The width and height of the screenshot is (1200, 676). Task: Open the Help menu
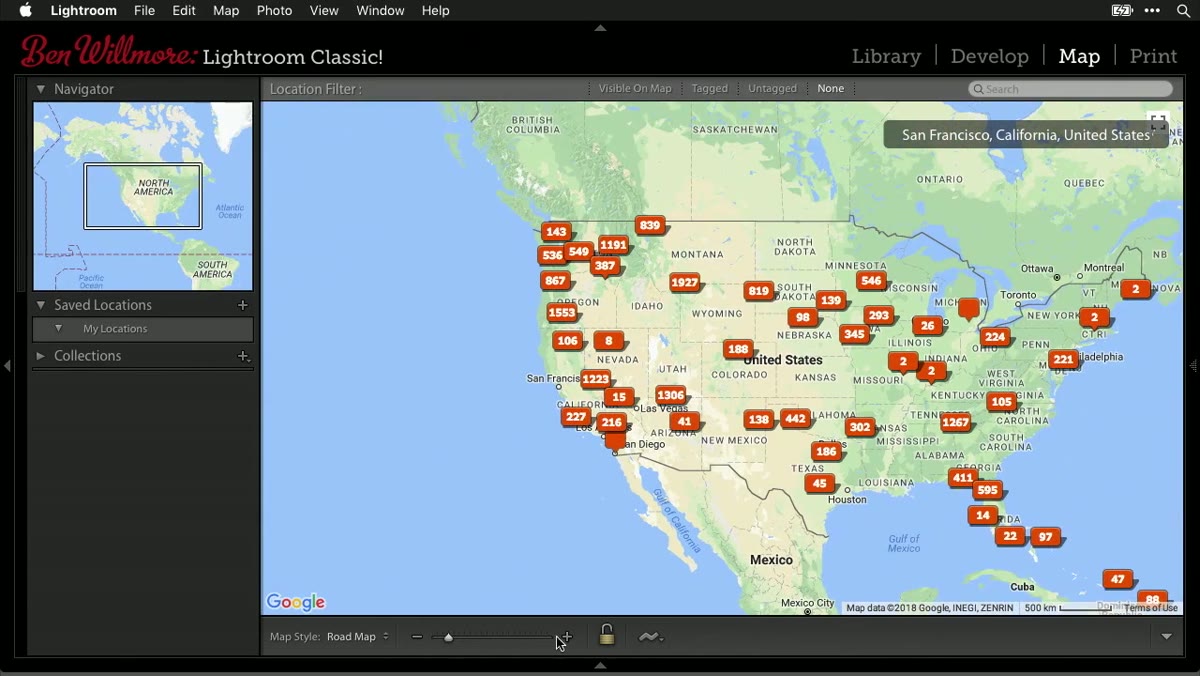click(435, 11)
